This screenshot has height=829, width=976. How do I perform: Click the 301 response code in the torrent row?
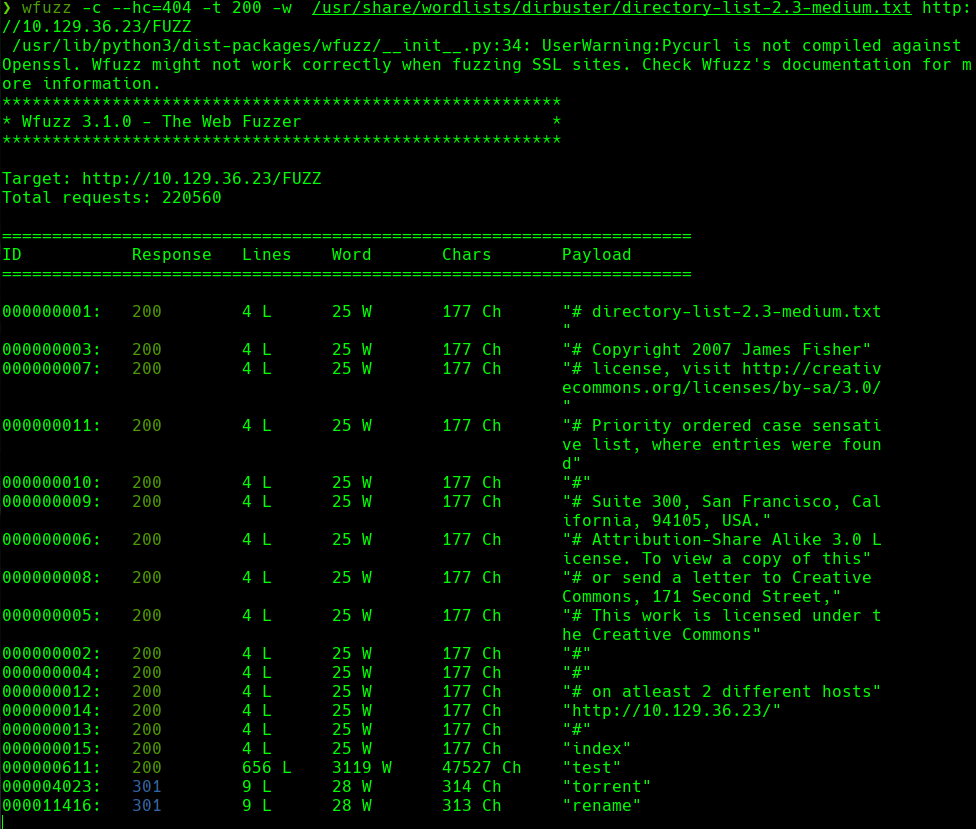[147, 787]
